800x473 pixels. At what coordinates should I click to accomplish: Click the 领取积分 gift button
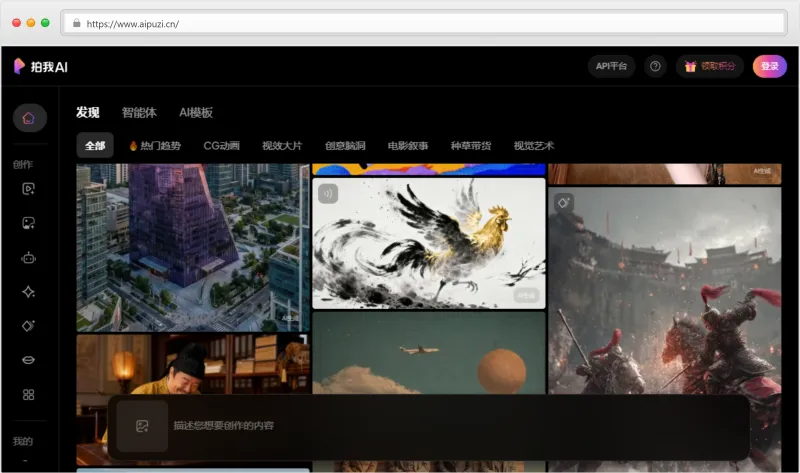[710, 66]
